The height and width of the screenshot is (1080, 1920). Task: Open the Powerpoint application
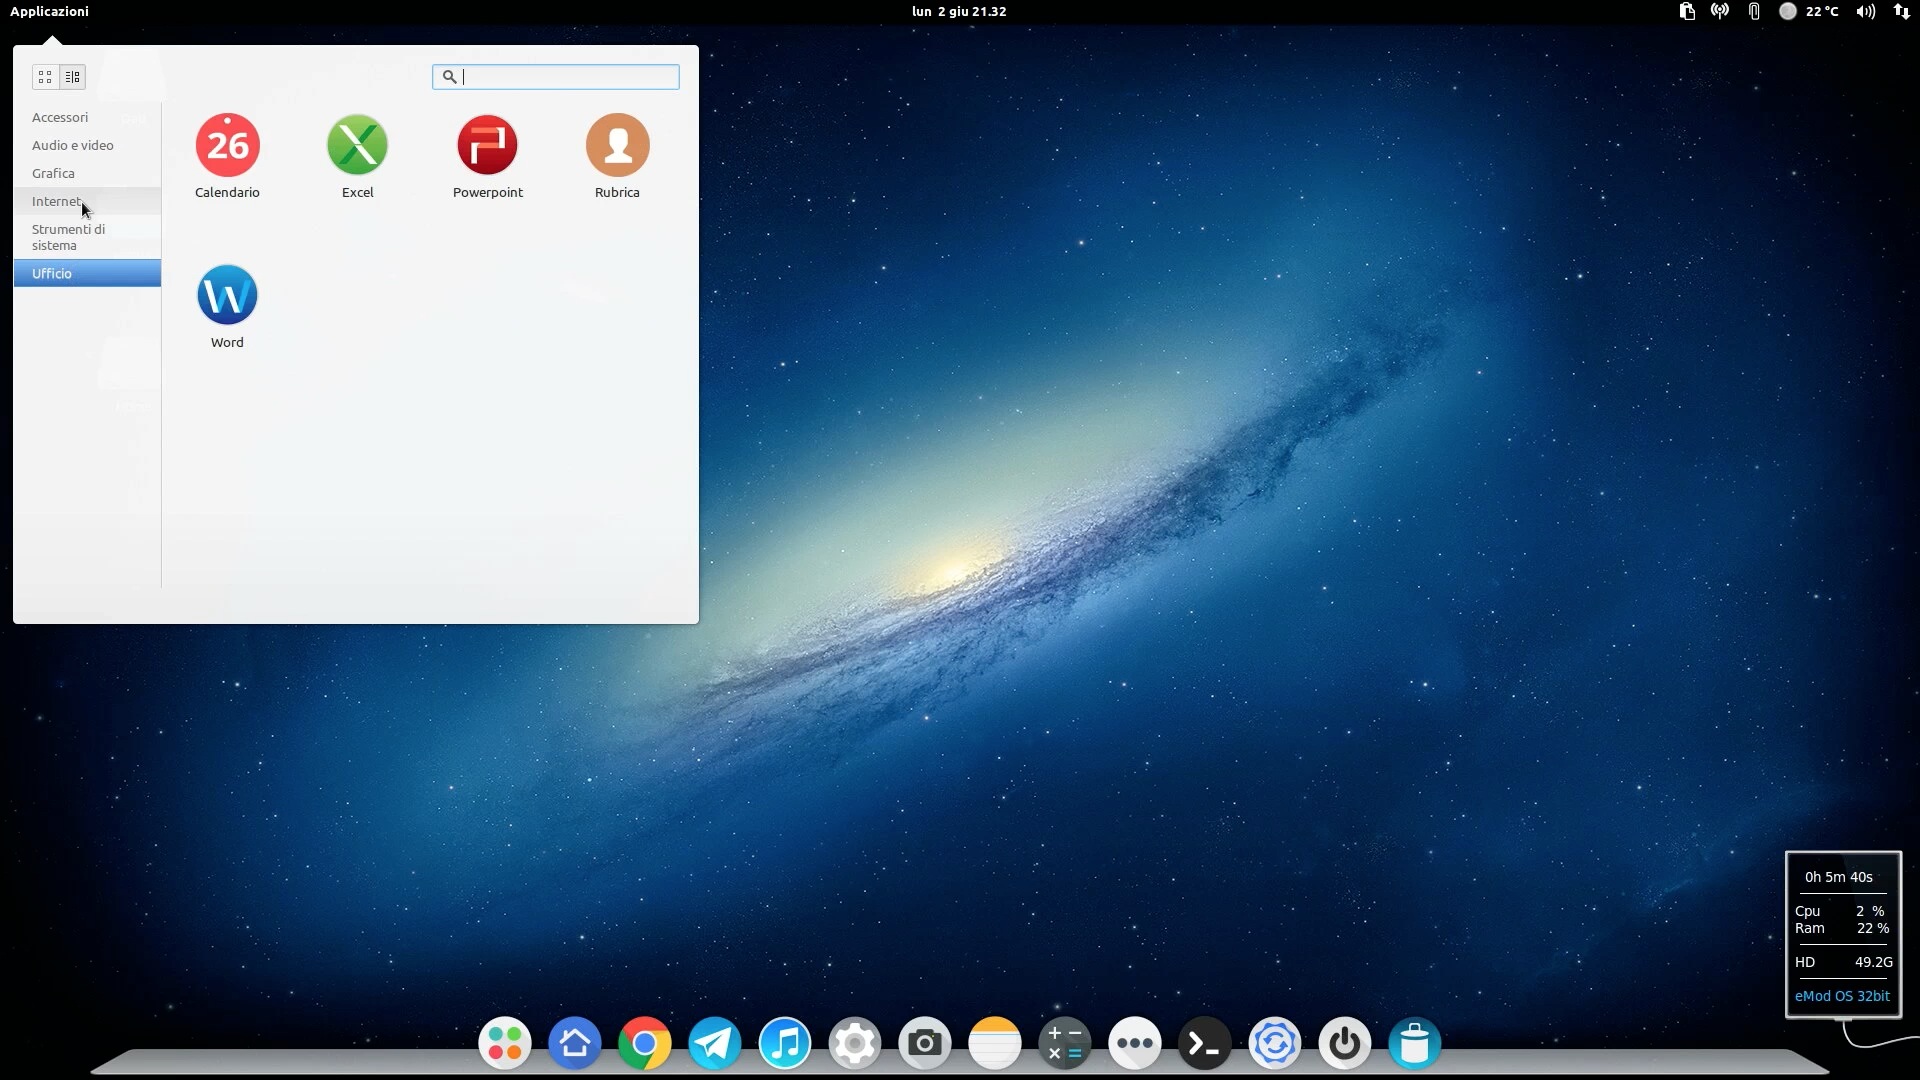point(487,156)
